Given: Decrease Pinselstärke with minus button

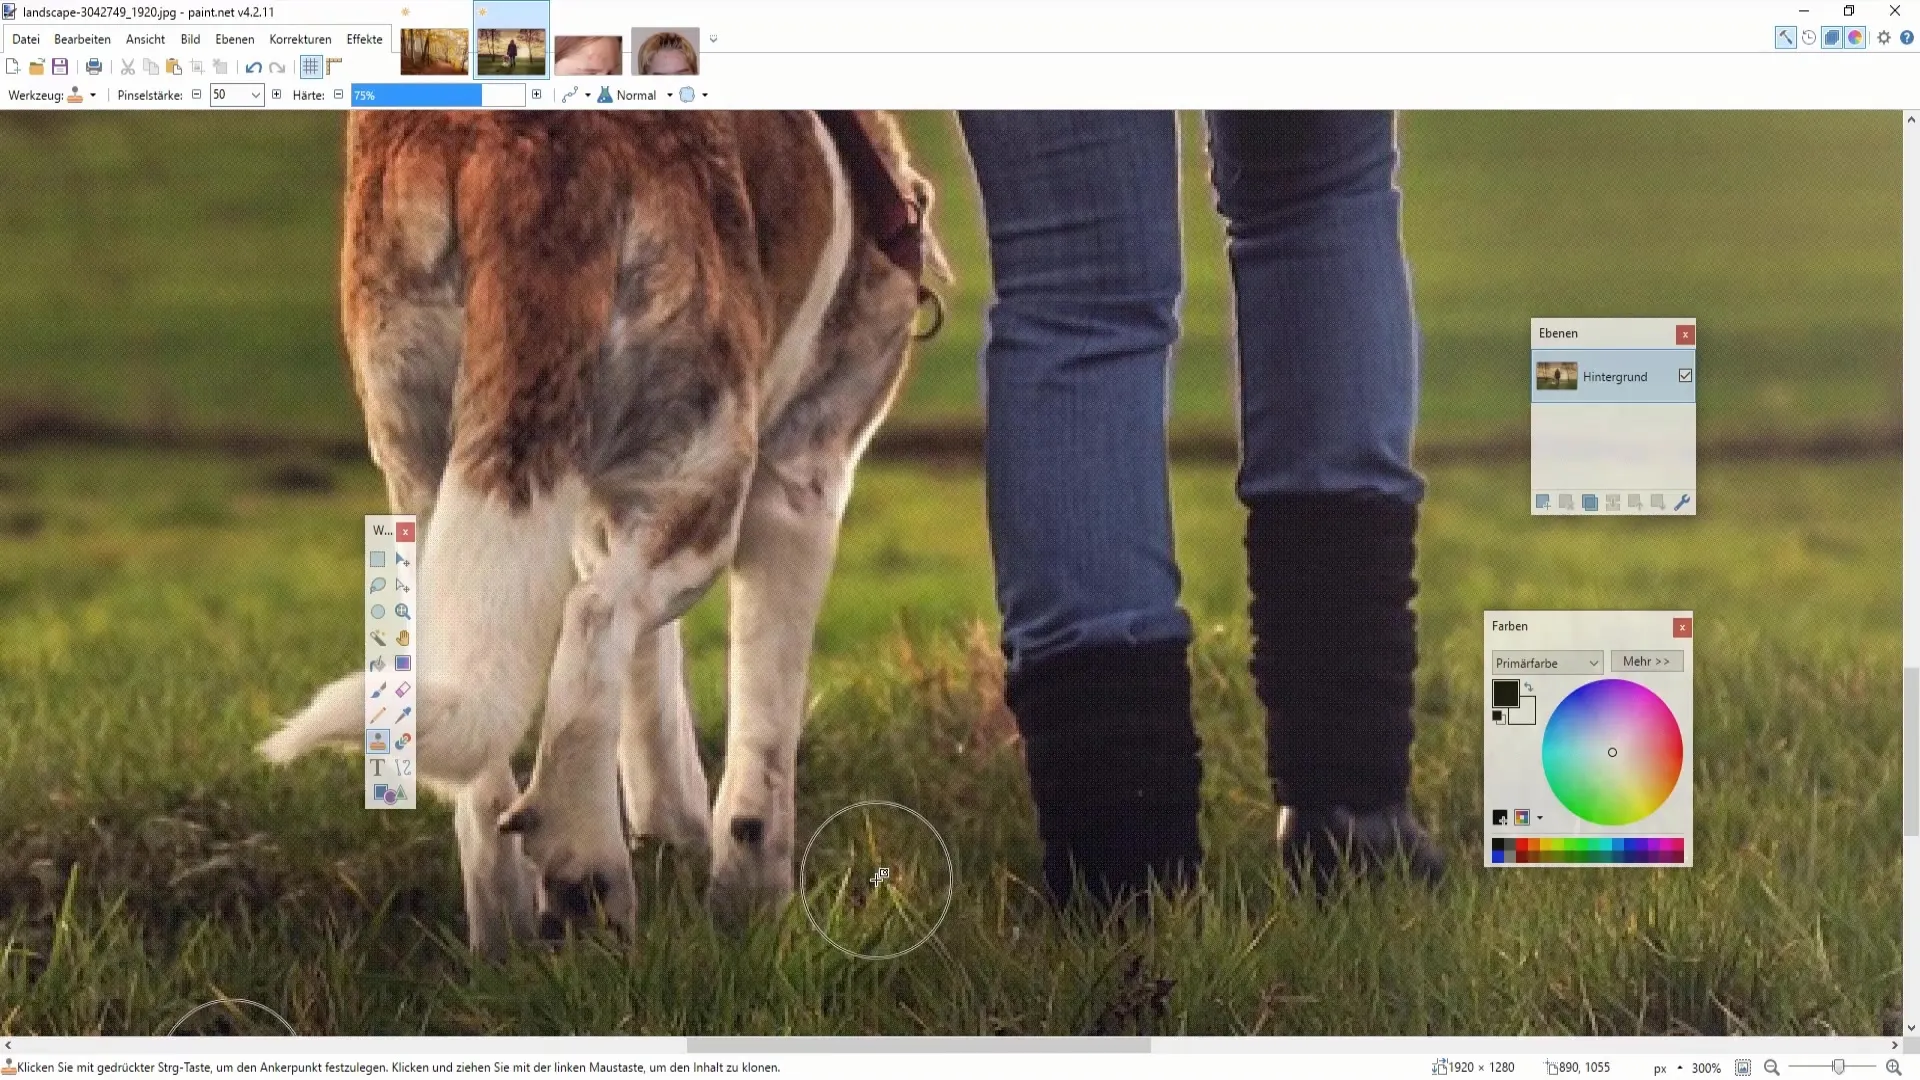Looking at the screenshot, I should 196,95.
